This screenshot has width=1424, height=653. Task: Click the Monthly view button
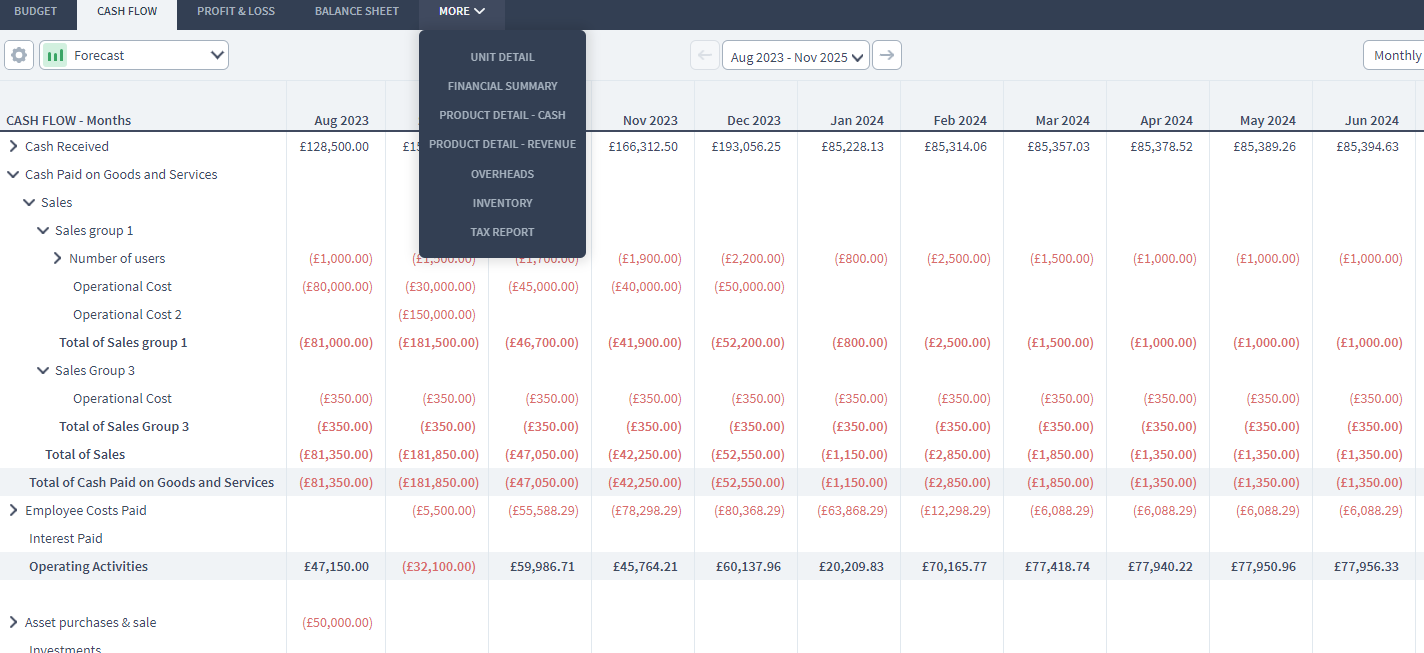[1400, 55]
